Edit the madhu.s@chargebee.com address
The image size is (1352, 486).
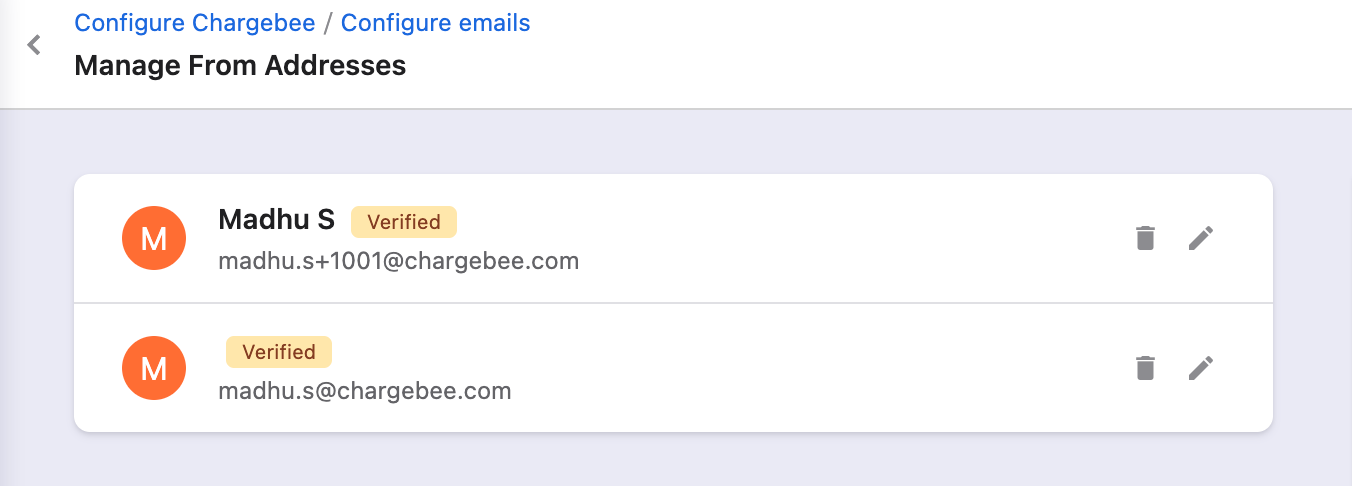point(1201,368)
